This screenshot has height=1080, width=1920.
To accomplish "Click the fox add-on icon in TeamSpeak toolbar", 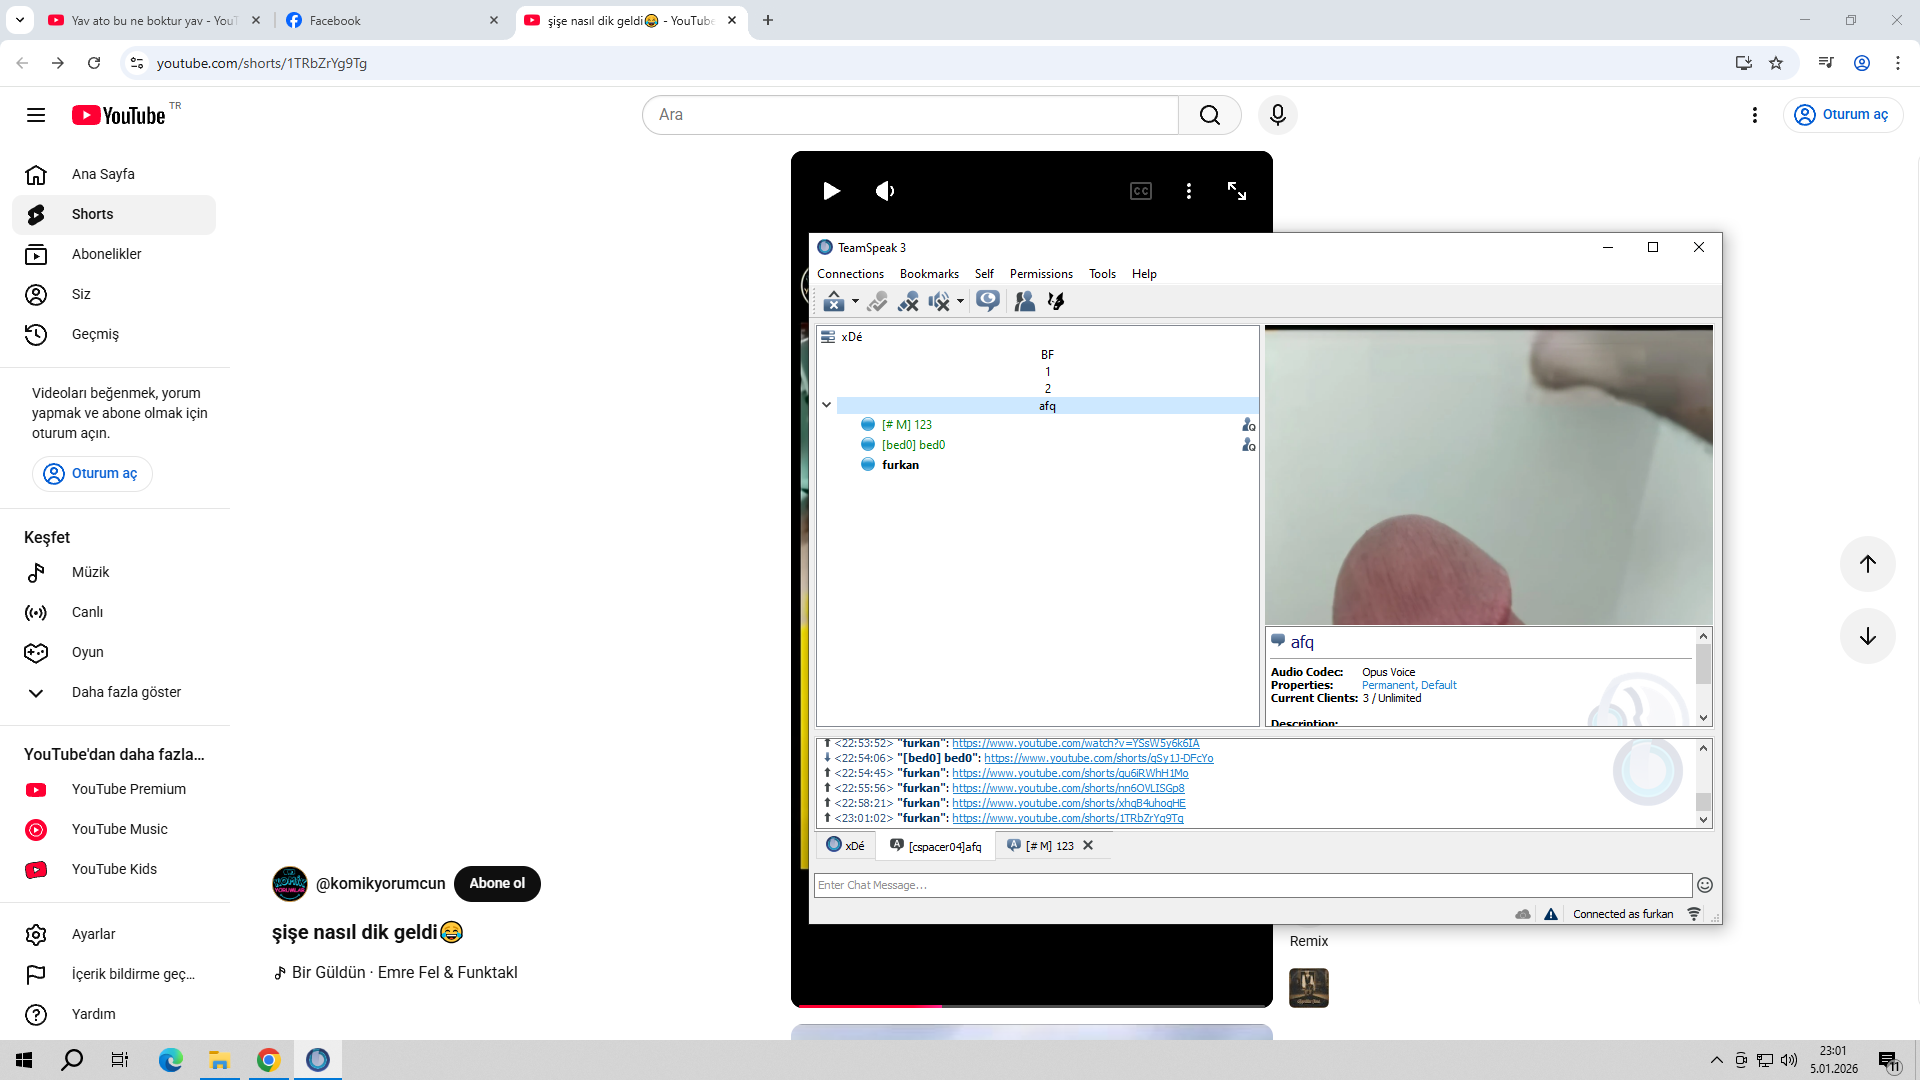I will click(1056, 301).
